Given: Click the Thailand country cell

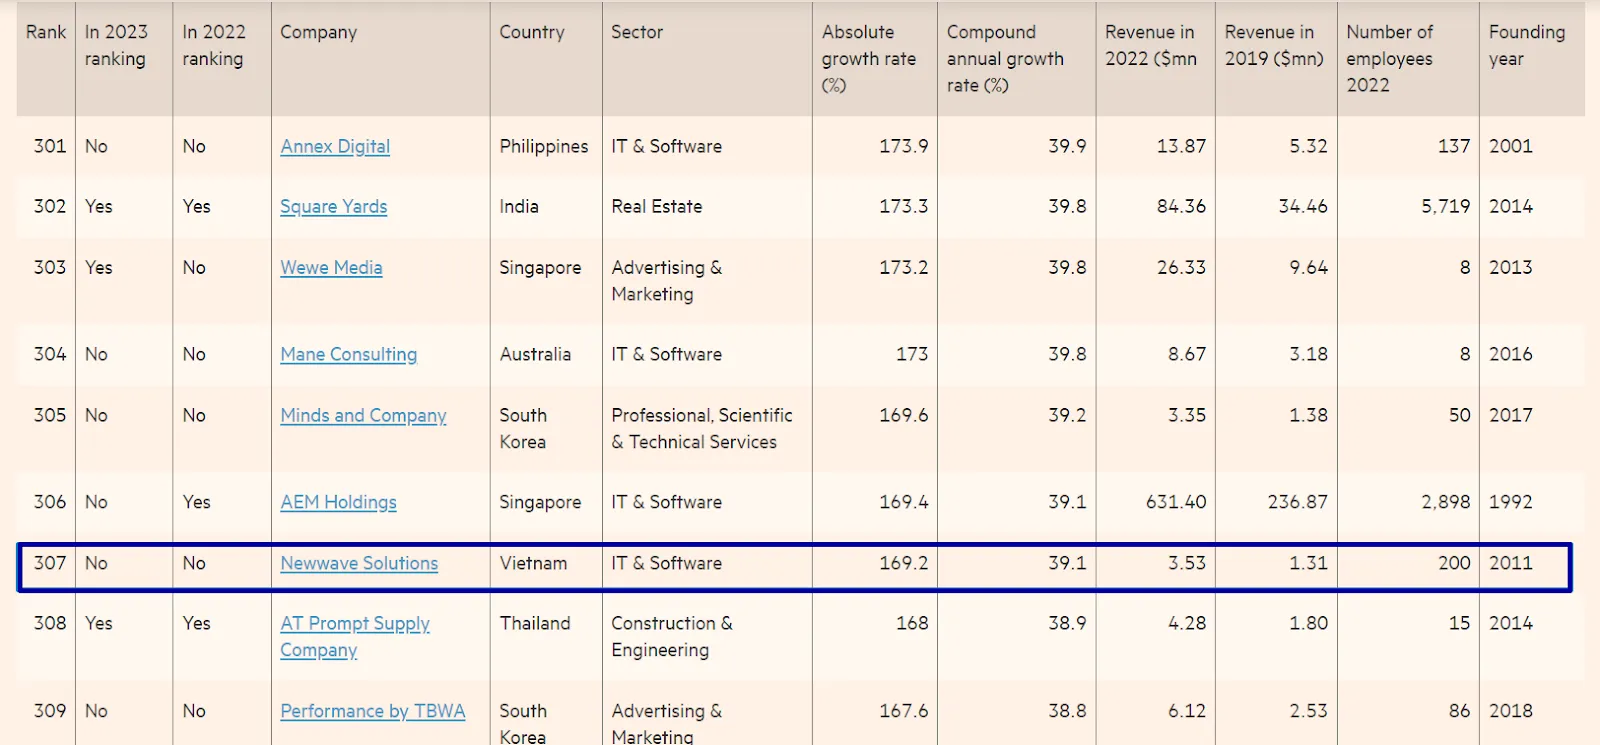Looking at the screenshot, I should coord(535,623).
